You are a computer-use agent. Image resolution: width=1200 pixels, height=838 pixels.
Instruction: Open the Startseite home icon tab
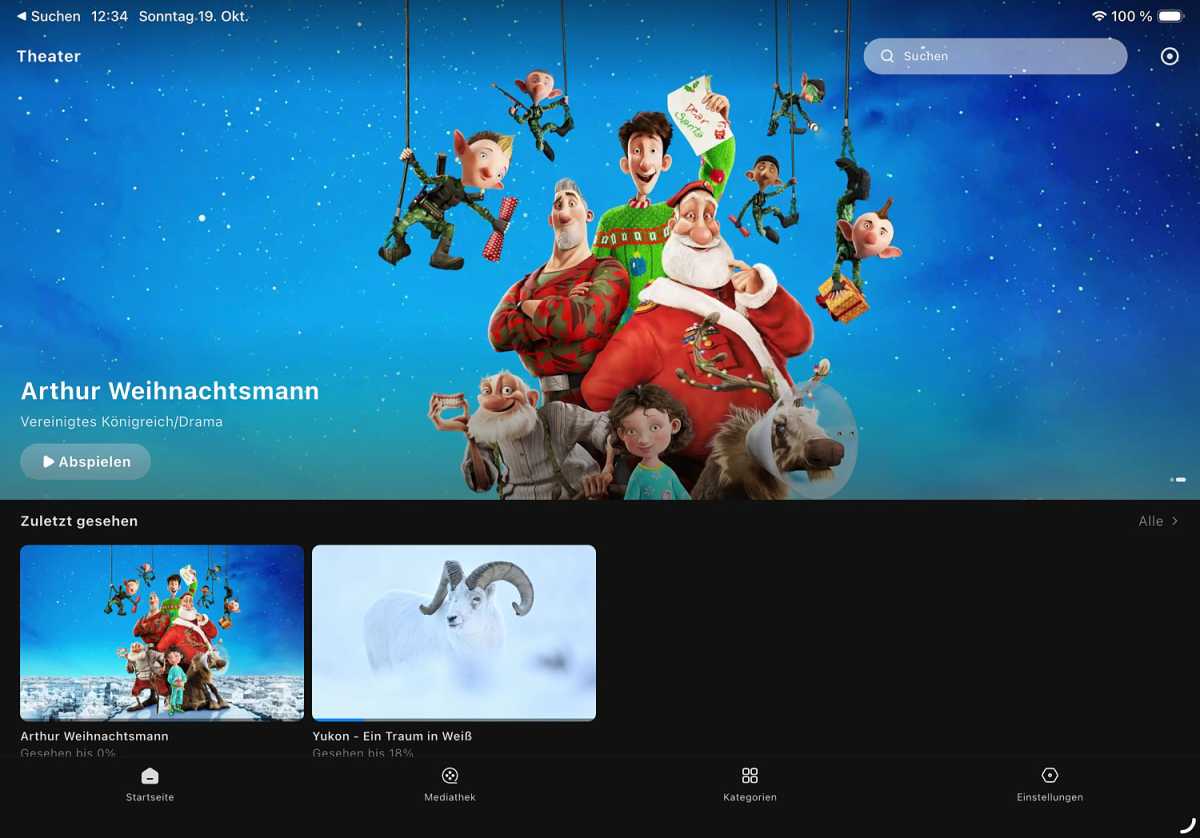click(x=150, y=776)
